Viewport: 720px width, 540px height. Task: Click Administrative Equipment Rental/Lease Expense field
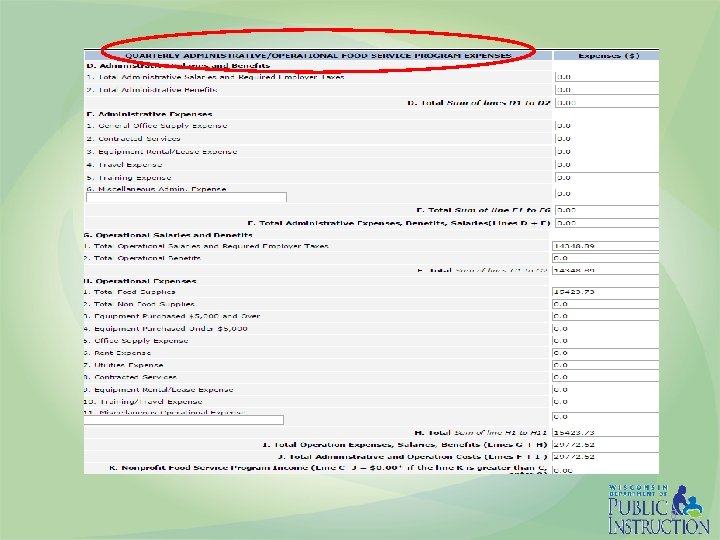607,152
